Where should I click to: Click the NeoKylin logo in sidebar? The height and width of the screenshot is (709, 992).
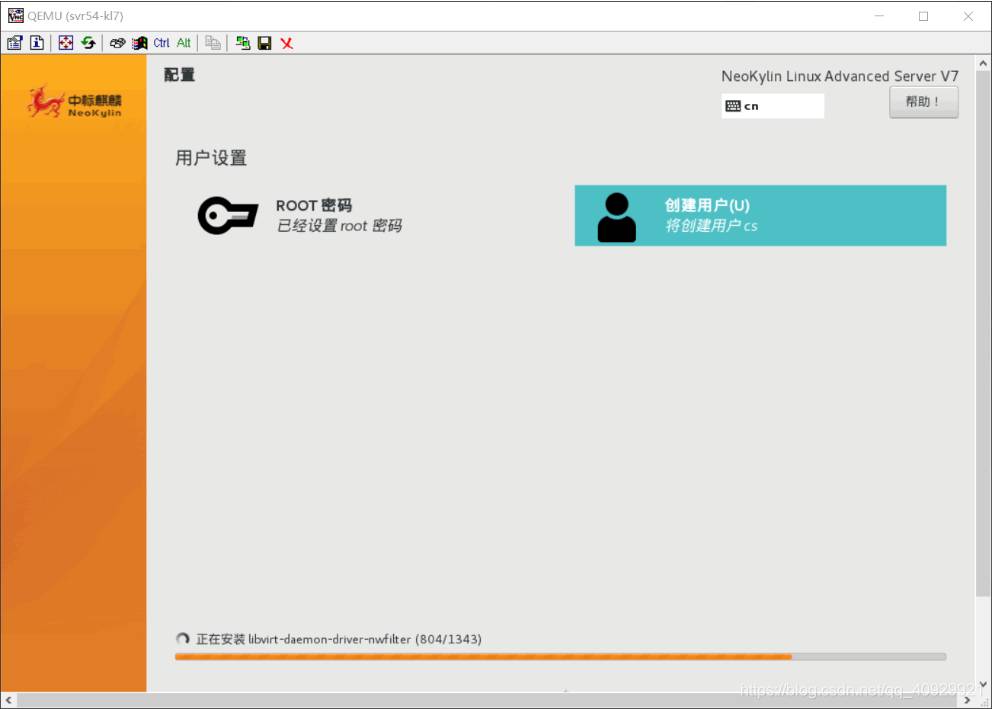tap(75, 102)
